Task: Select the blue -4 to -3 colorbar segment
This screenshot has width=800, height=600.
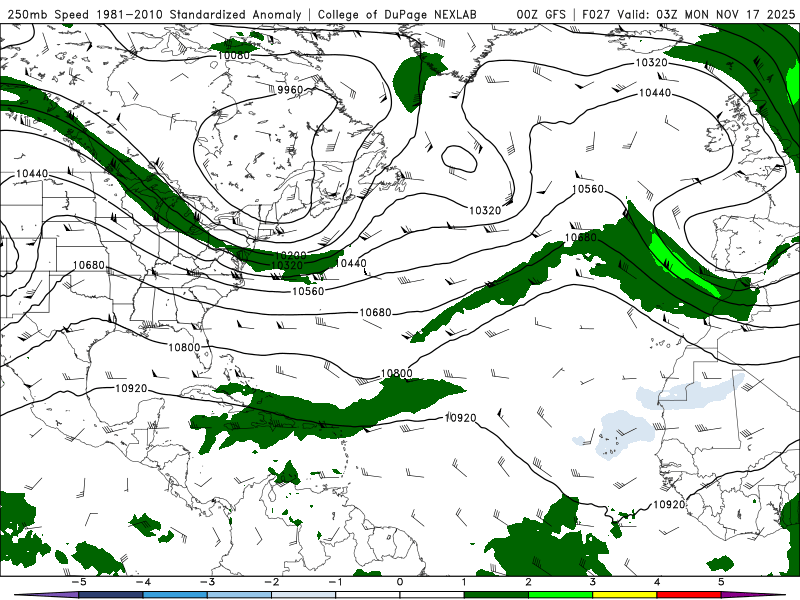Action: pyautogui.click(x=175, y=595)
